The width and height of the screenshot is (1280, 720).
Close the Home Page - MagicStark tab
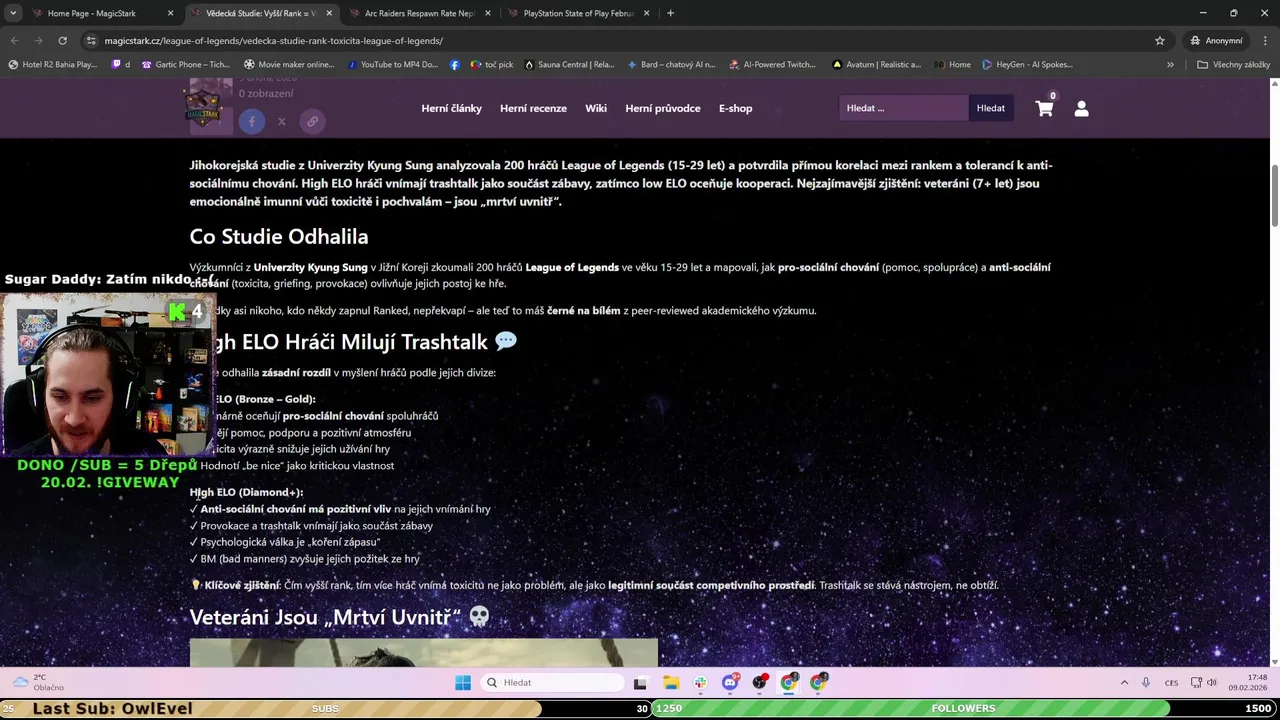[x=170, y=13]
